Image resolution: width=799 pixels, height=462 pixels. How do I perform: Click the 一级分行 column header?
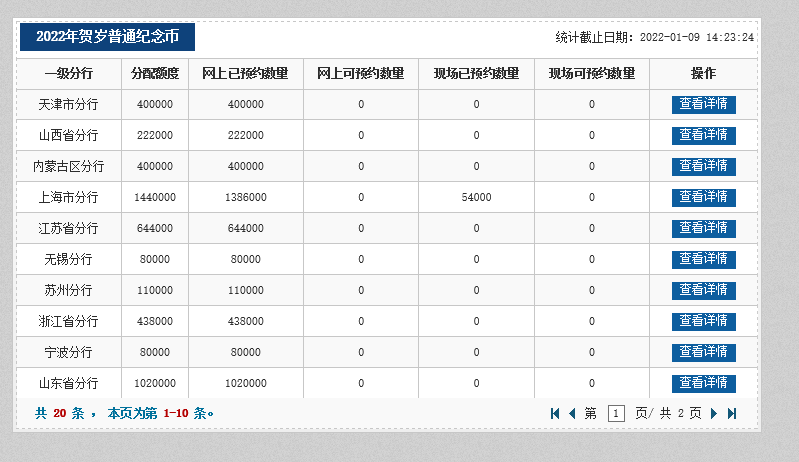pos(69,73)
